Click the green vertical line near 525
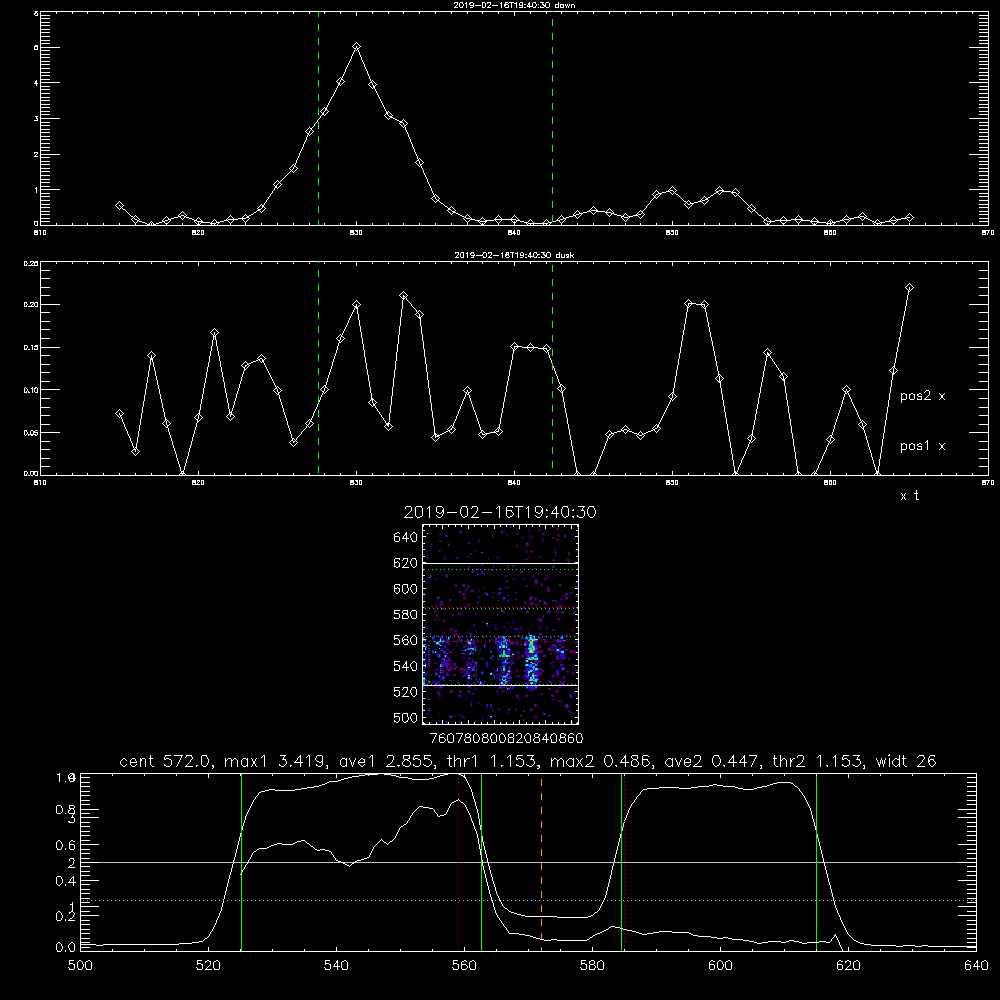Viewport: 1000px width, 1000px height. (x=241, y=861)
